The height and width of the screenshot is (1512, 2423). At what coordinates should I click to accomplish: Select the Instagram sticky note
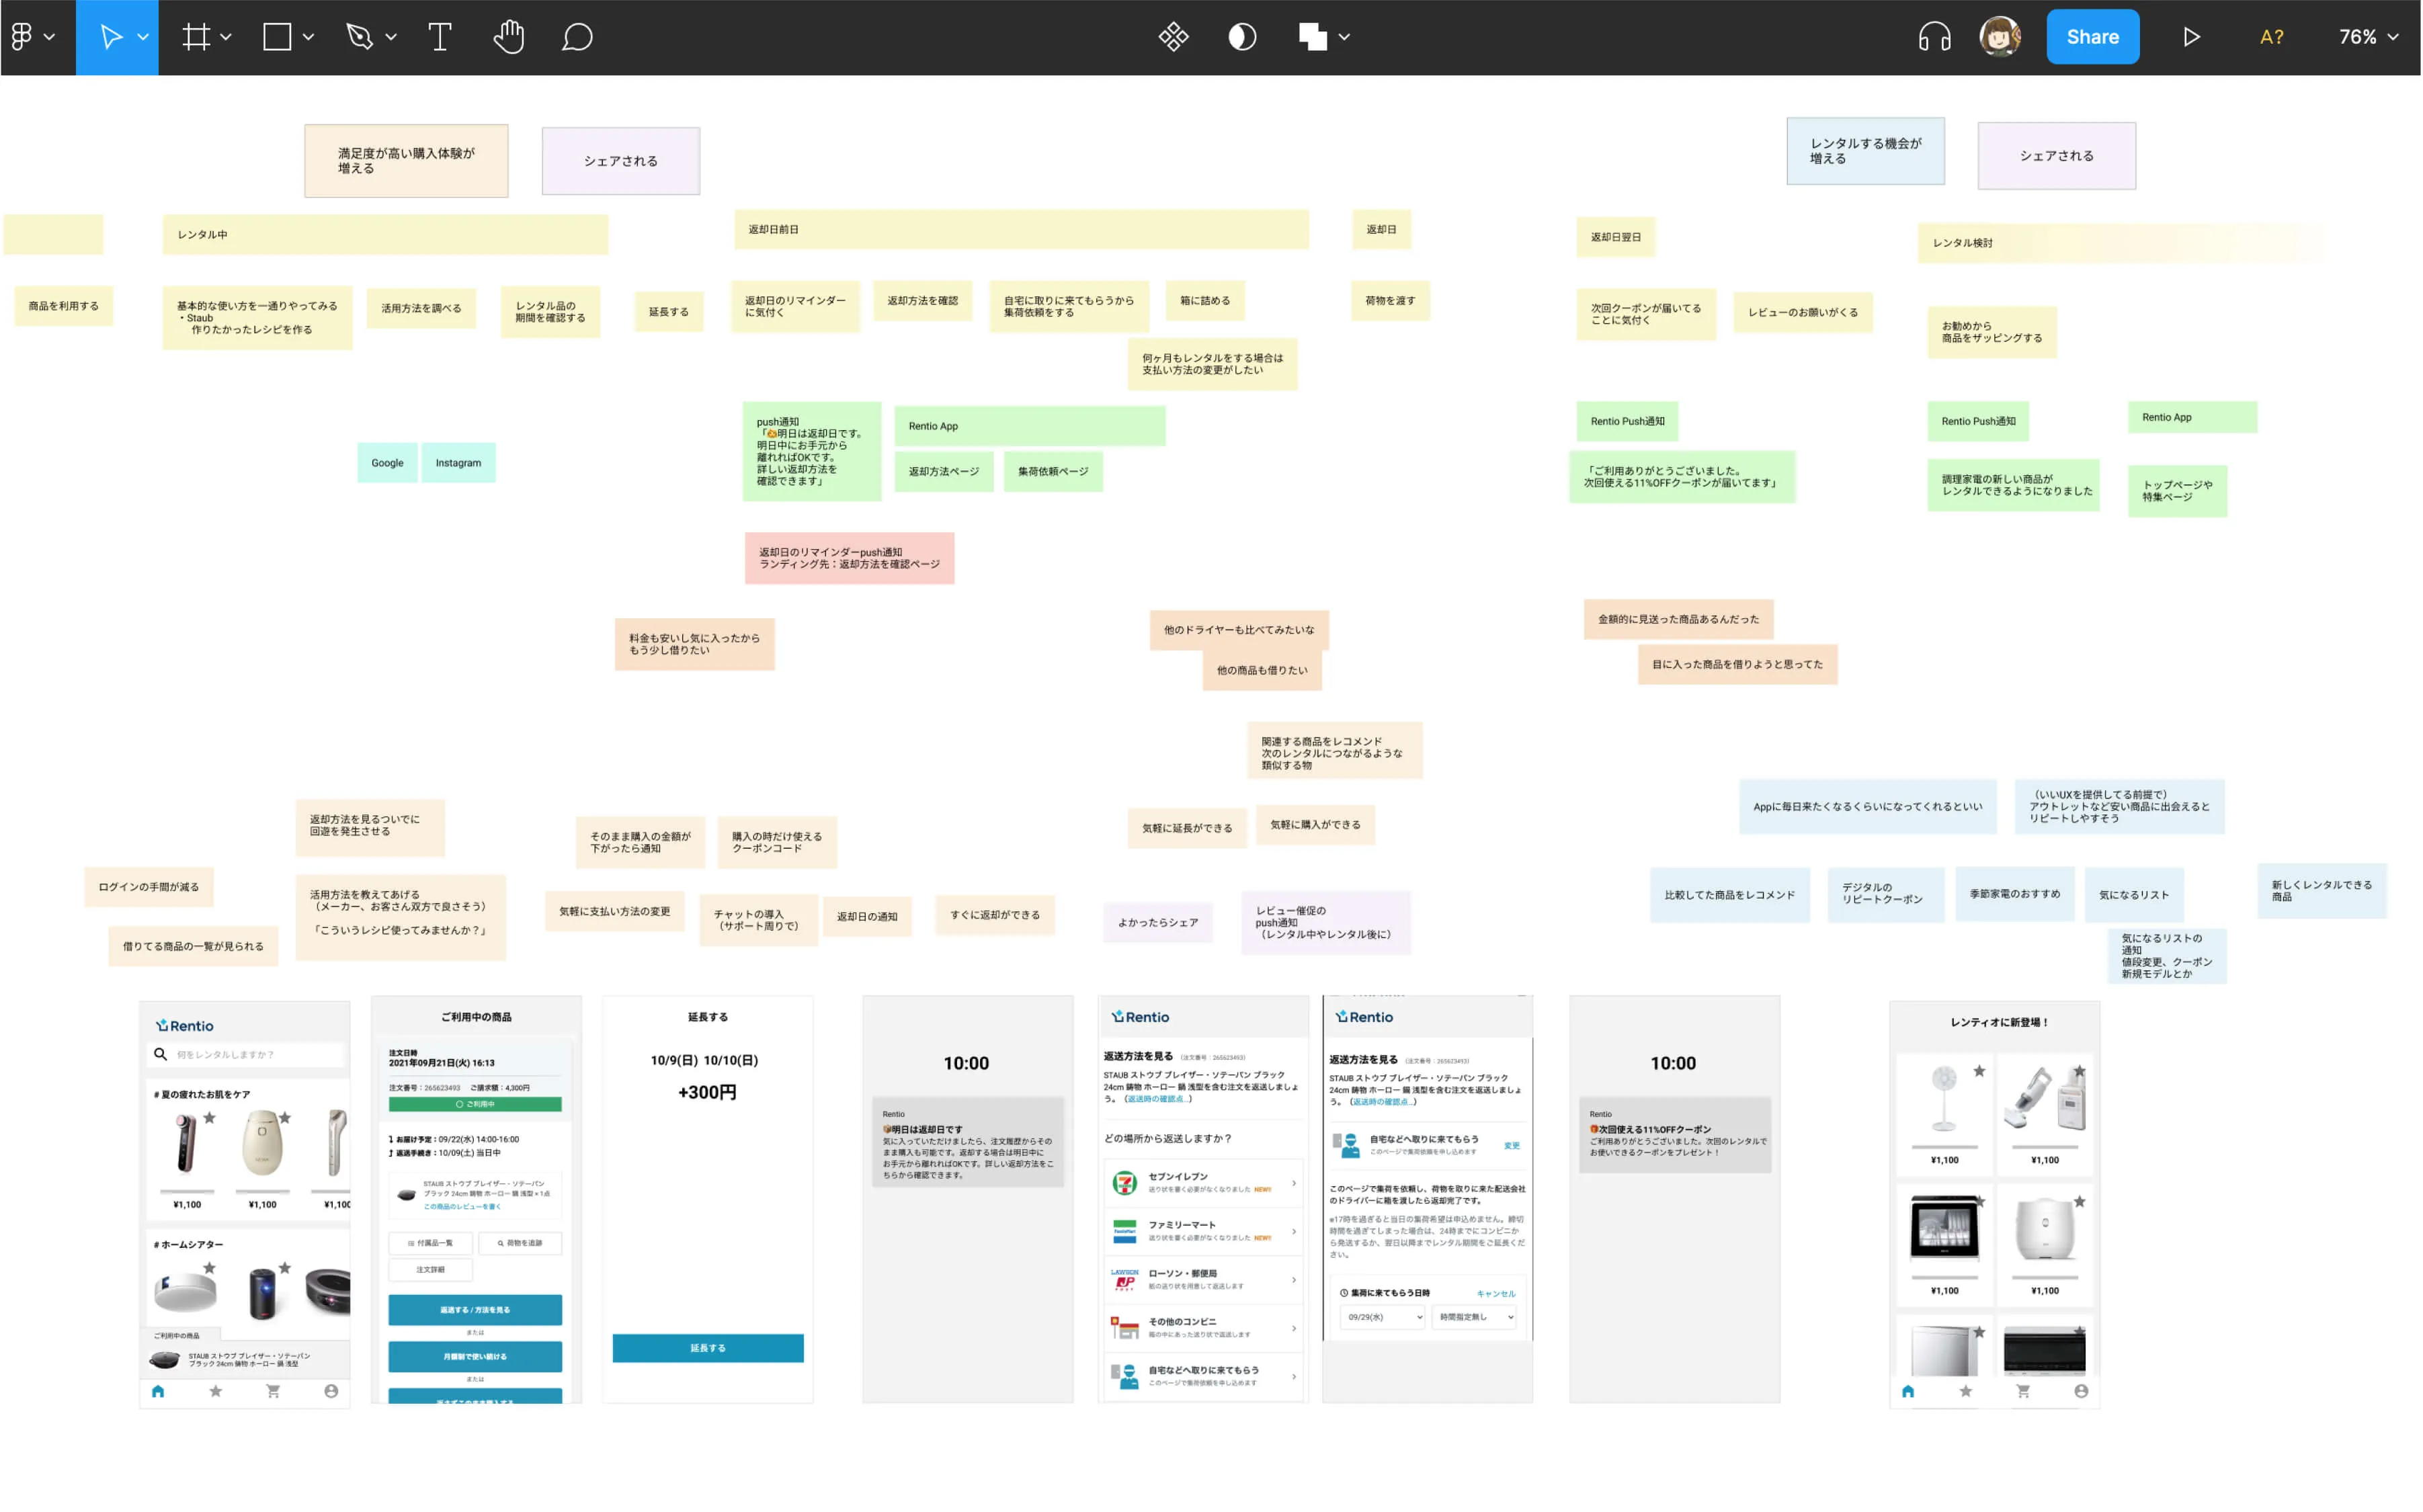(458, 463)
